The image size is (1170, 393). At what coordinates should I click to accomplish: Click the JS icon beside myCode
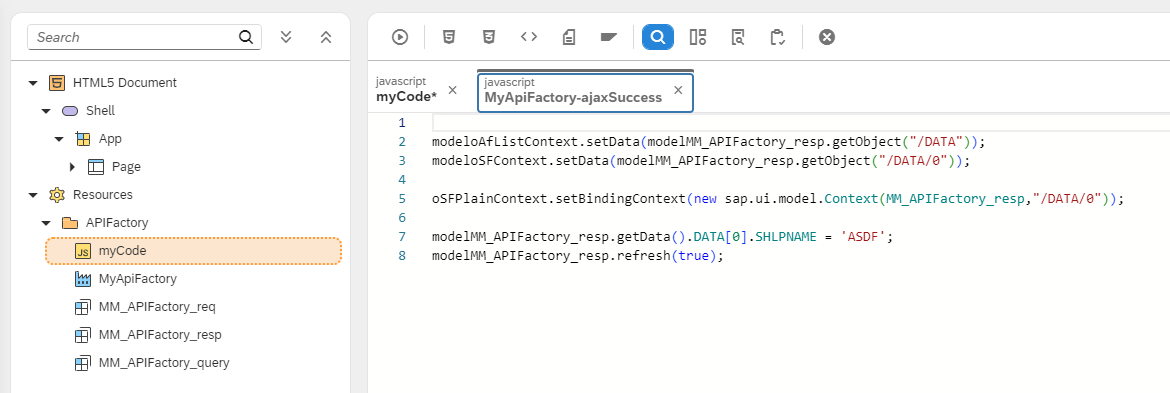(83, 251)
